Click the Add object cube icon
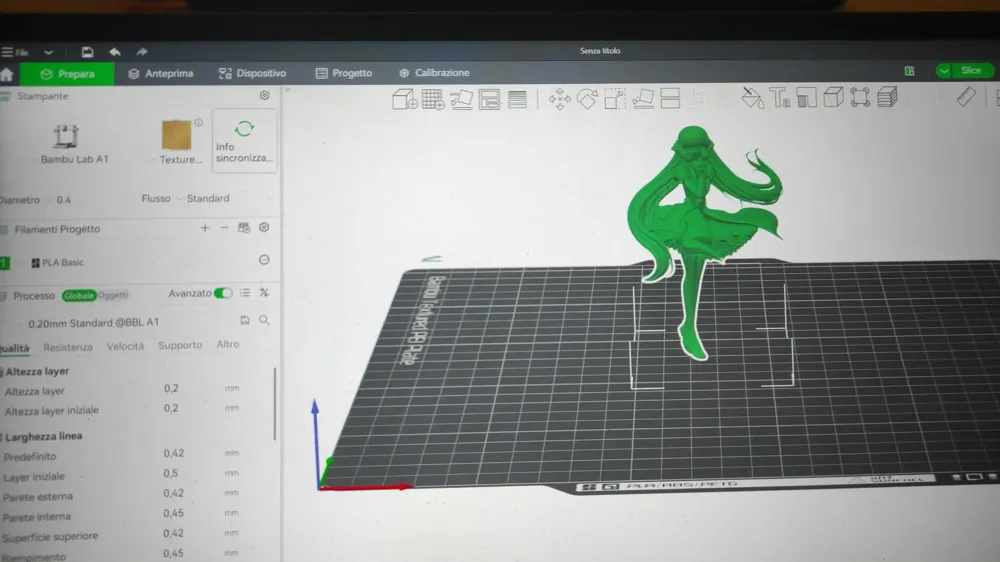Viewport: 1000px width, 562px height. click(x=404, y=100)
